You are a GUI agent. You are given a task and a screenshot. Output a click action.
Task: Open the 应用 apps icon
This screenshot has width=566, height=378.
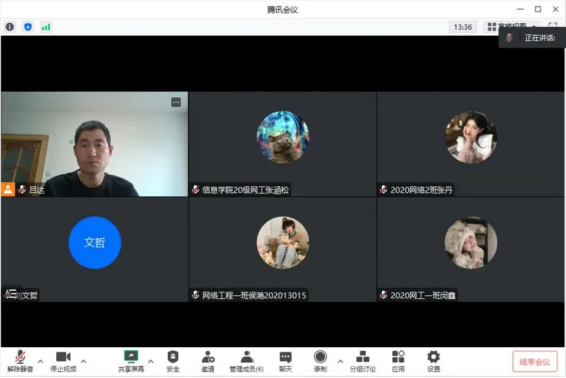(x=398, y=361)
